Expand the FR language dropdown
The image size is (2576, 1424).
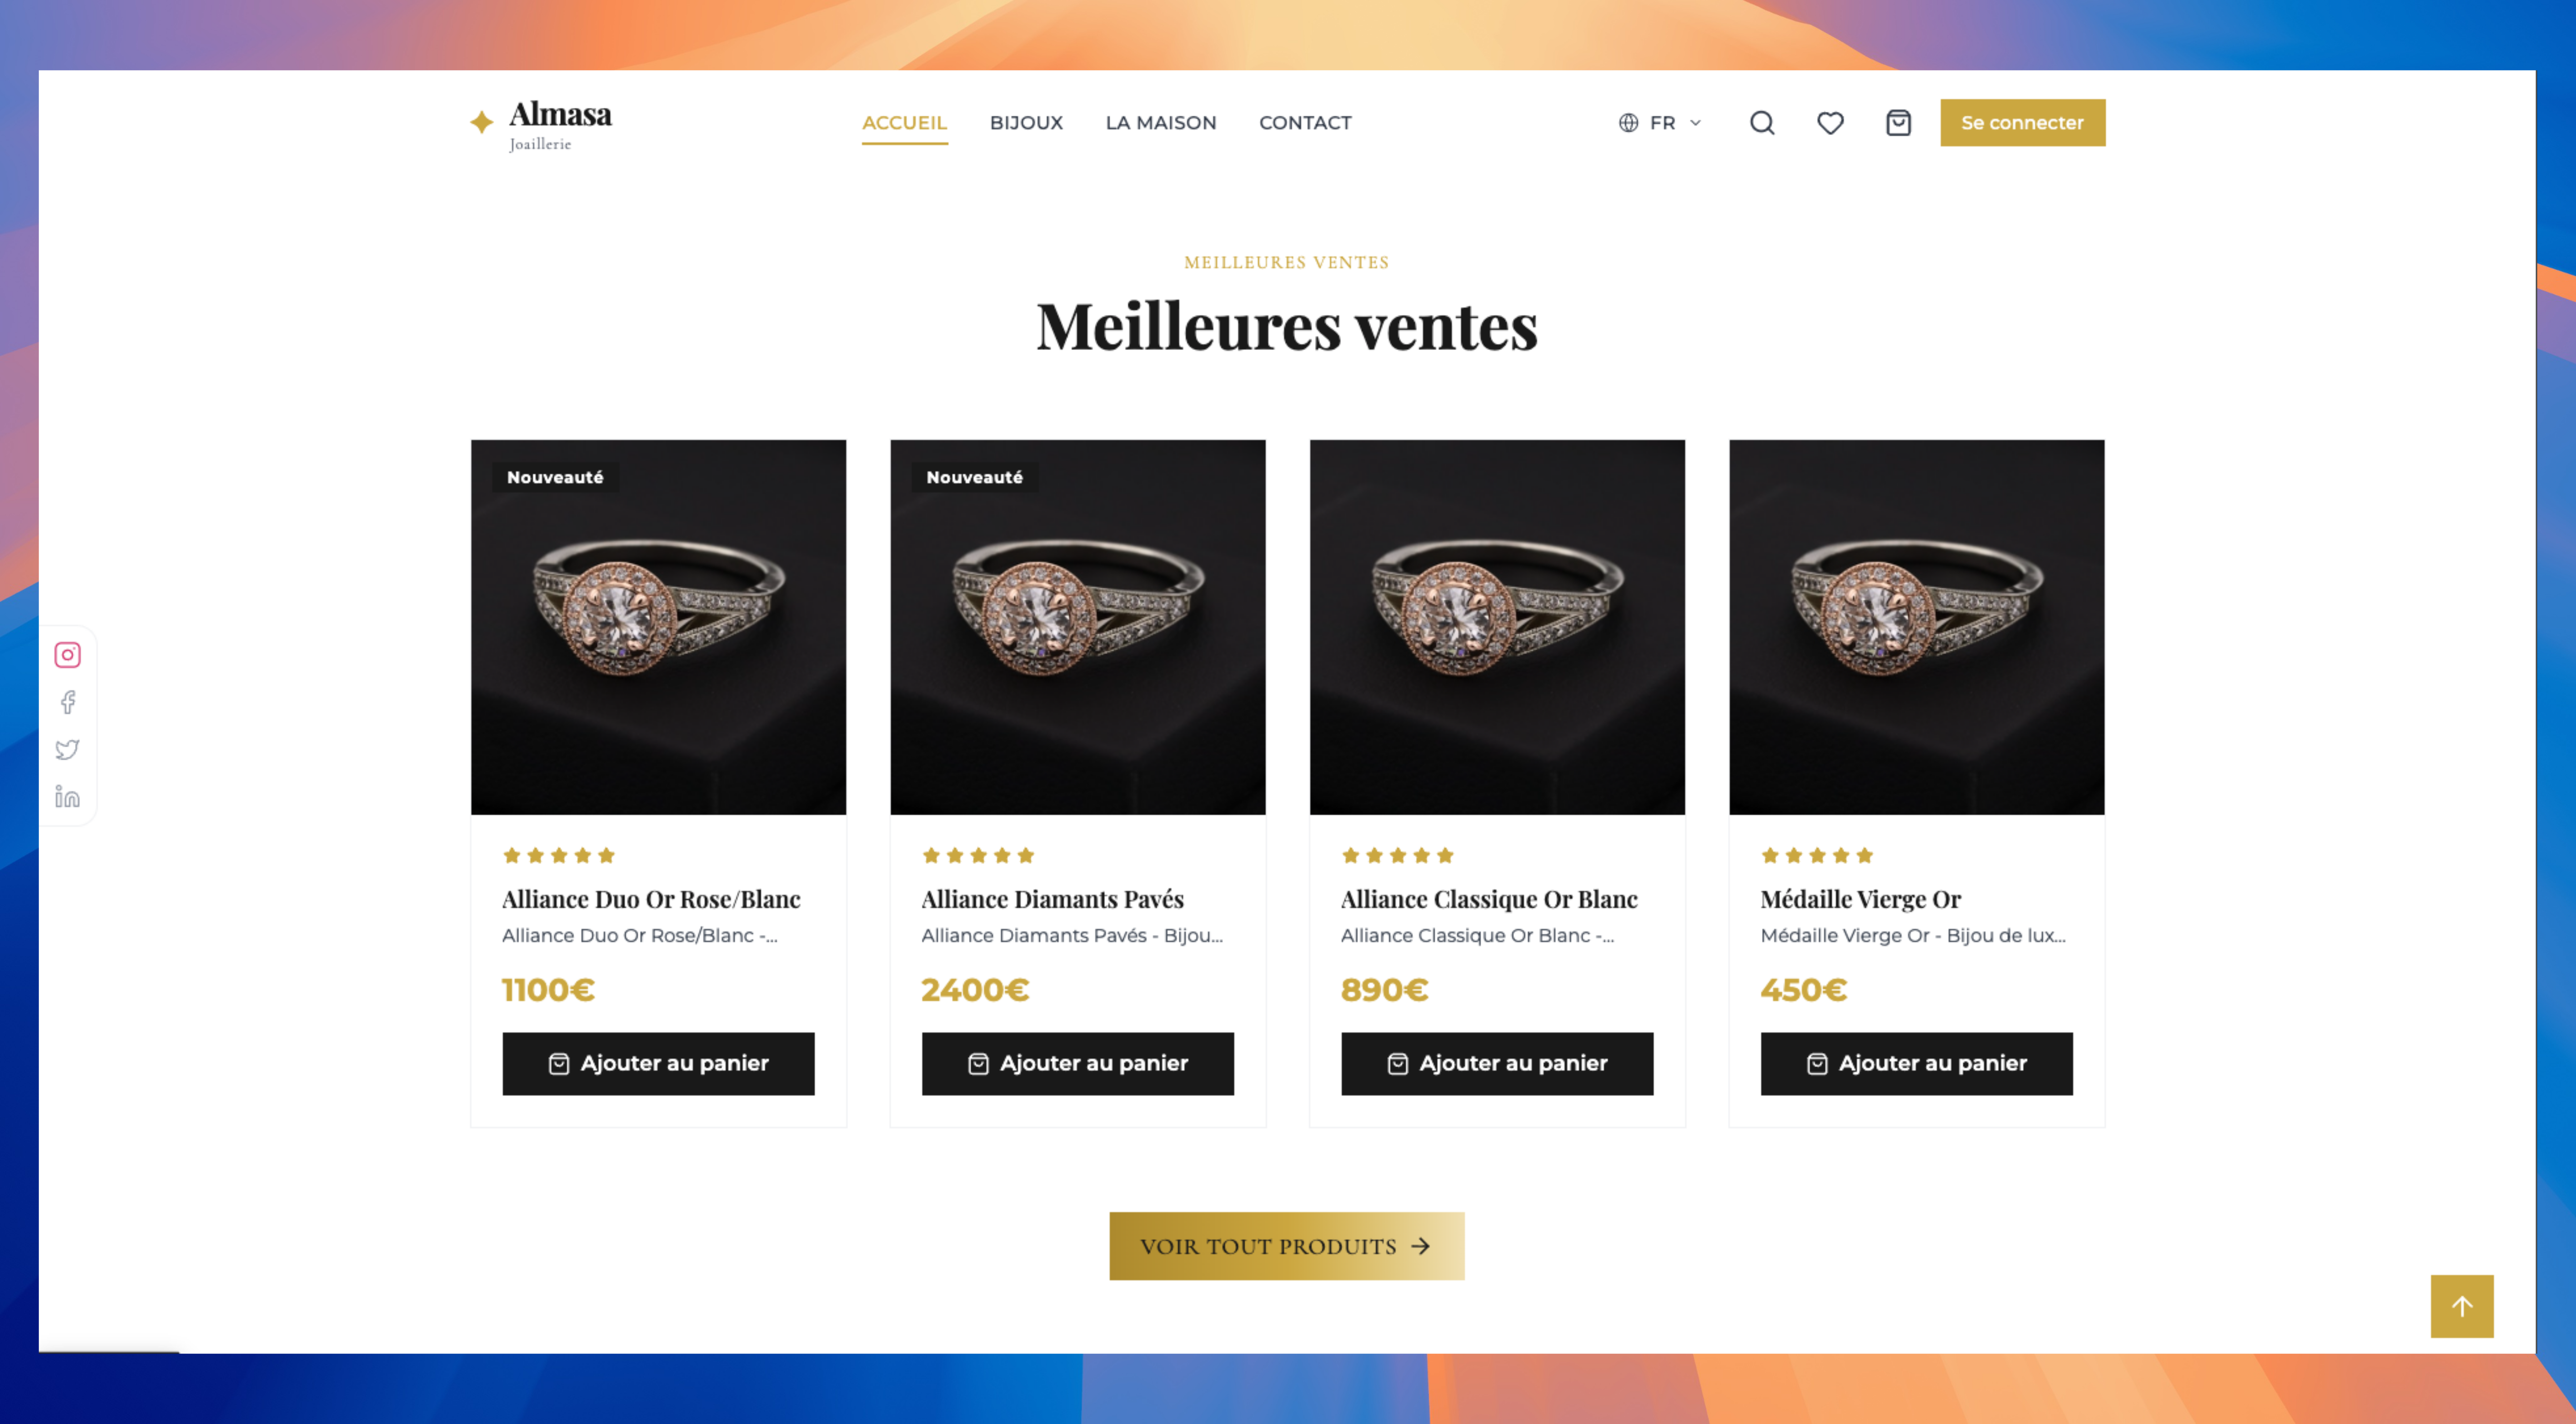(x=1660, y=123)
